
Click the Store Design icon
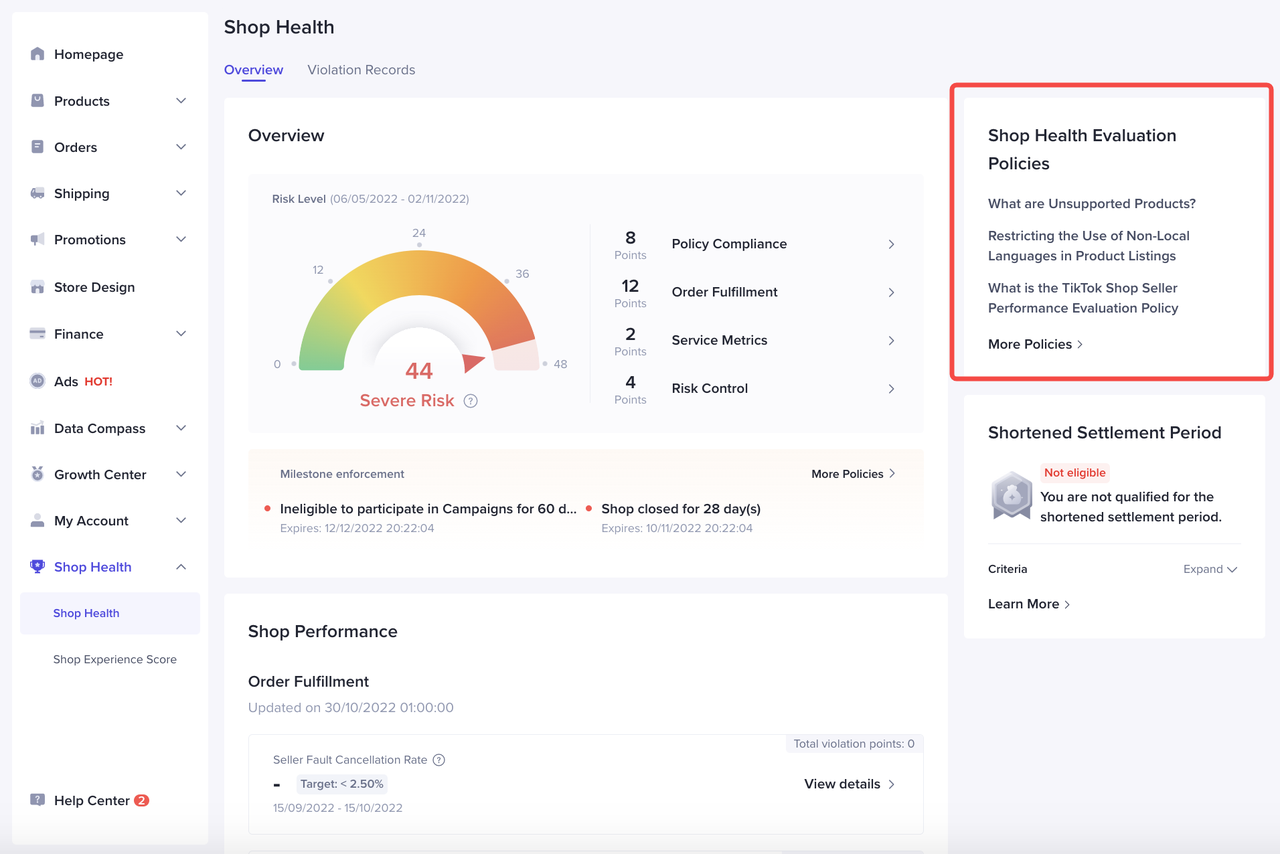coord(37,287)
